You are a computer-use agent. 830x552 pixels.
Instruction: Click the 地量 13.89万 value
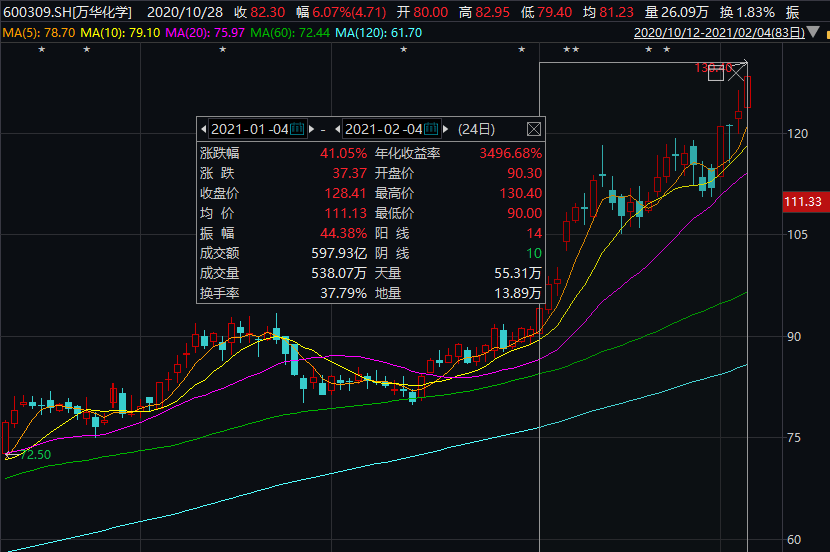(x=518, y=293)
